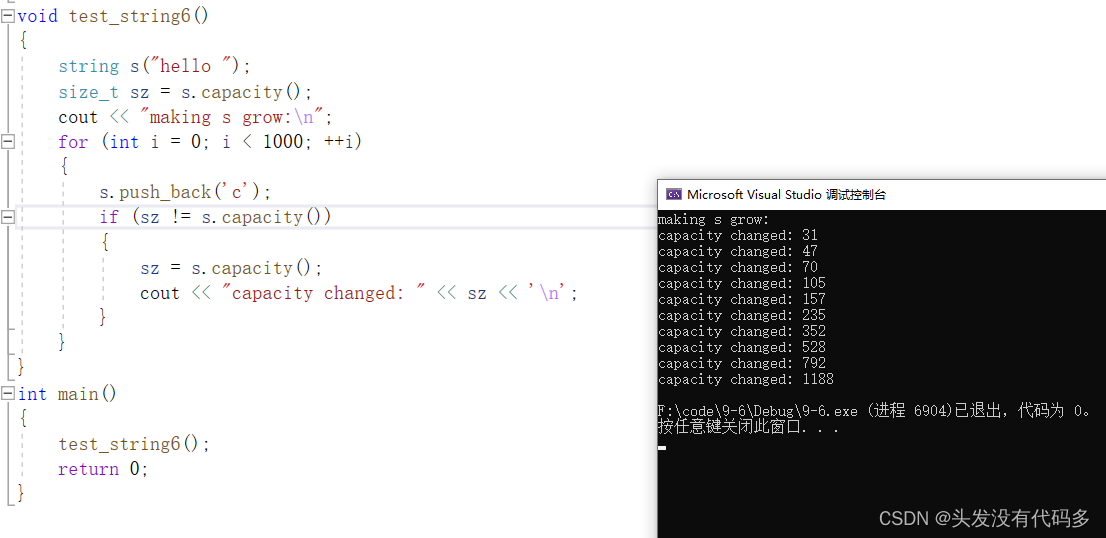Click console line 'capacity changed: 70'
Image resolution: width=1106 pixels, height=538 pixels.
[x=738, y=268]
